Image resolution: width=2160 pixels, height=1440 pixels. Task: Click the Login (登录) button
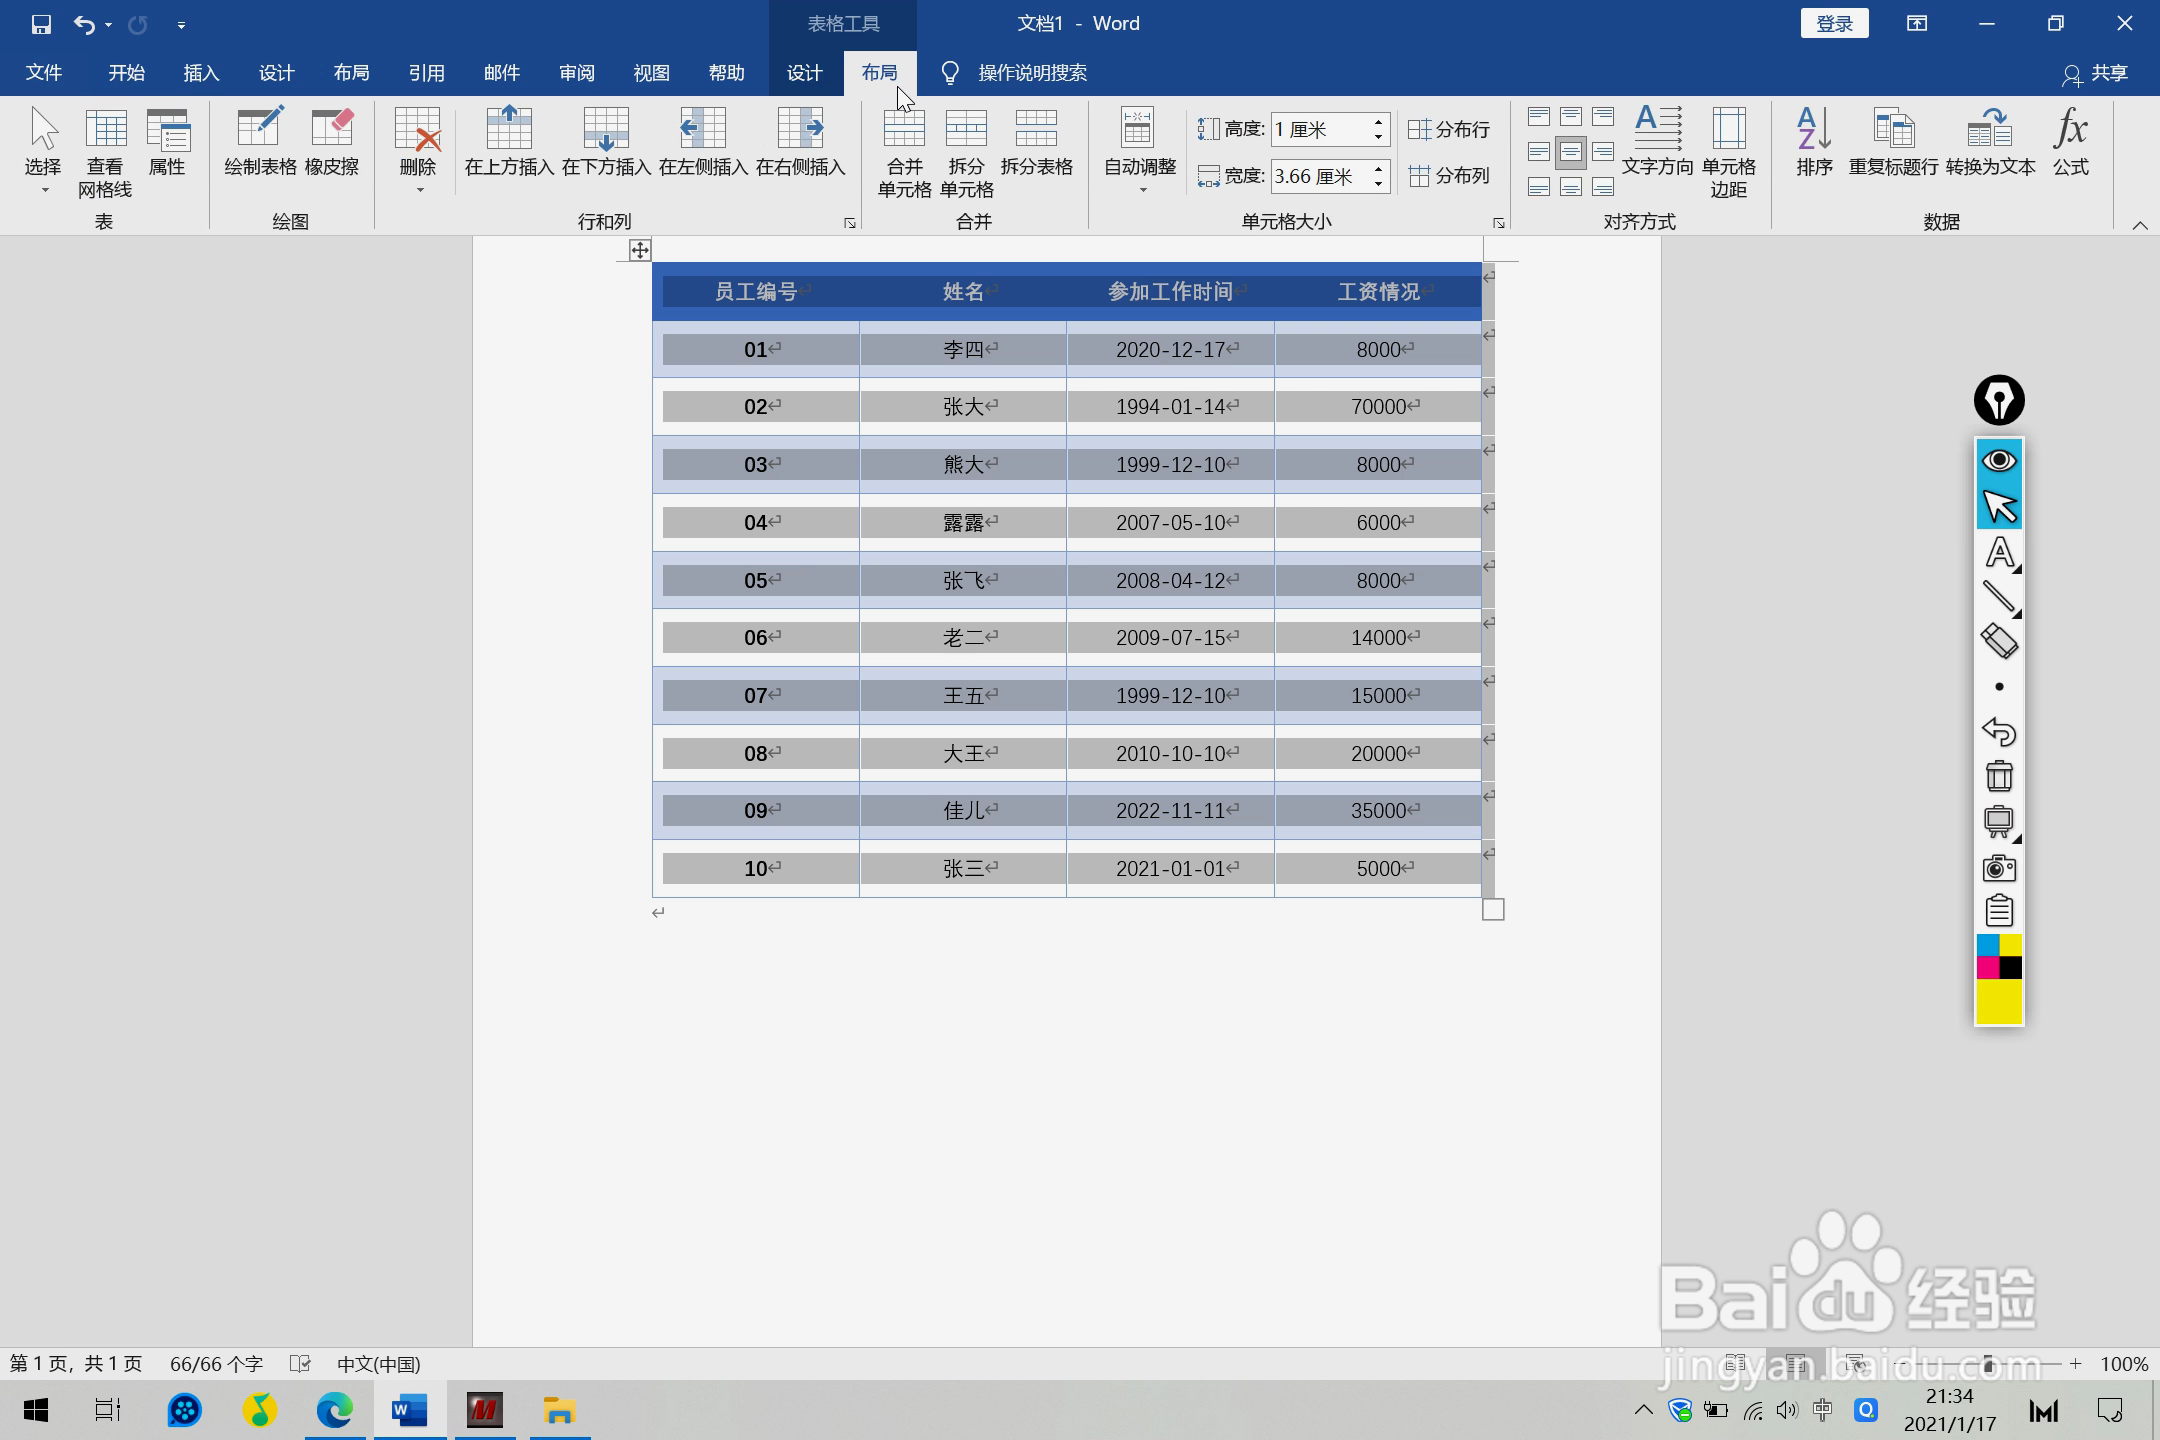pos(1834,23)
